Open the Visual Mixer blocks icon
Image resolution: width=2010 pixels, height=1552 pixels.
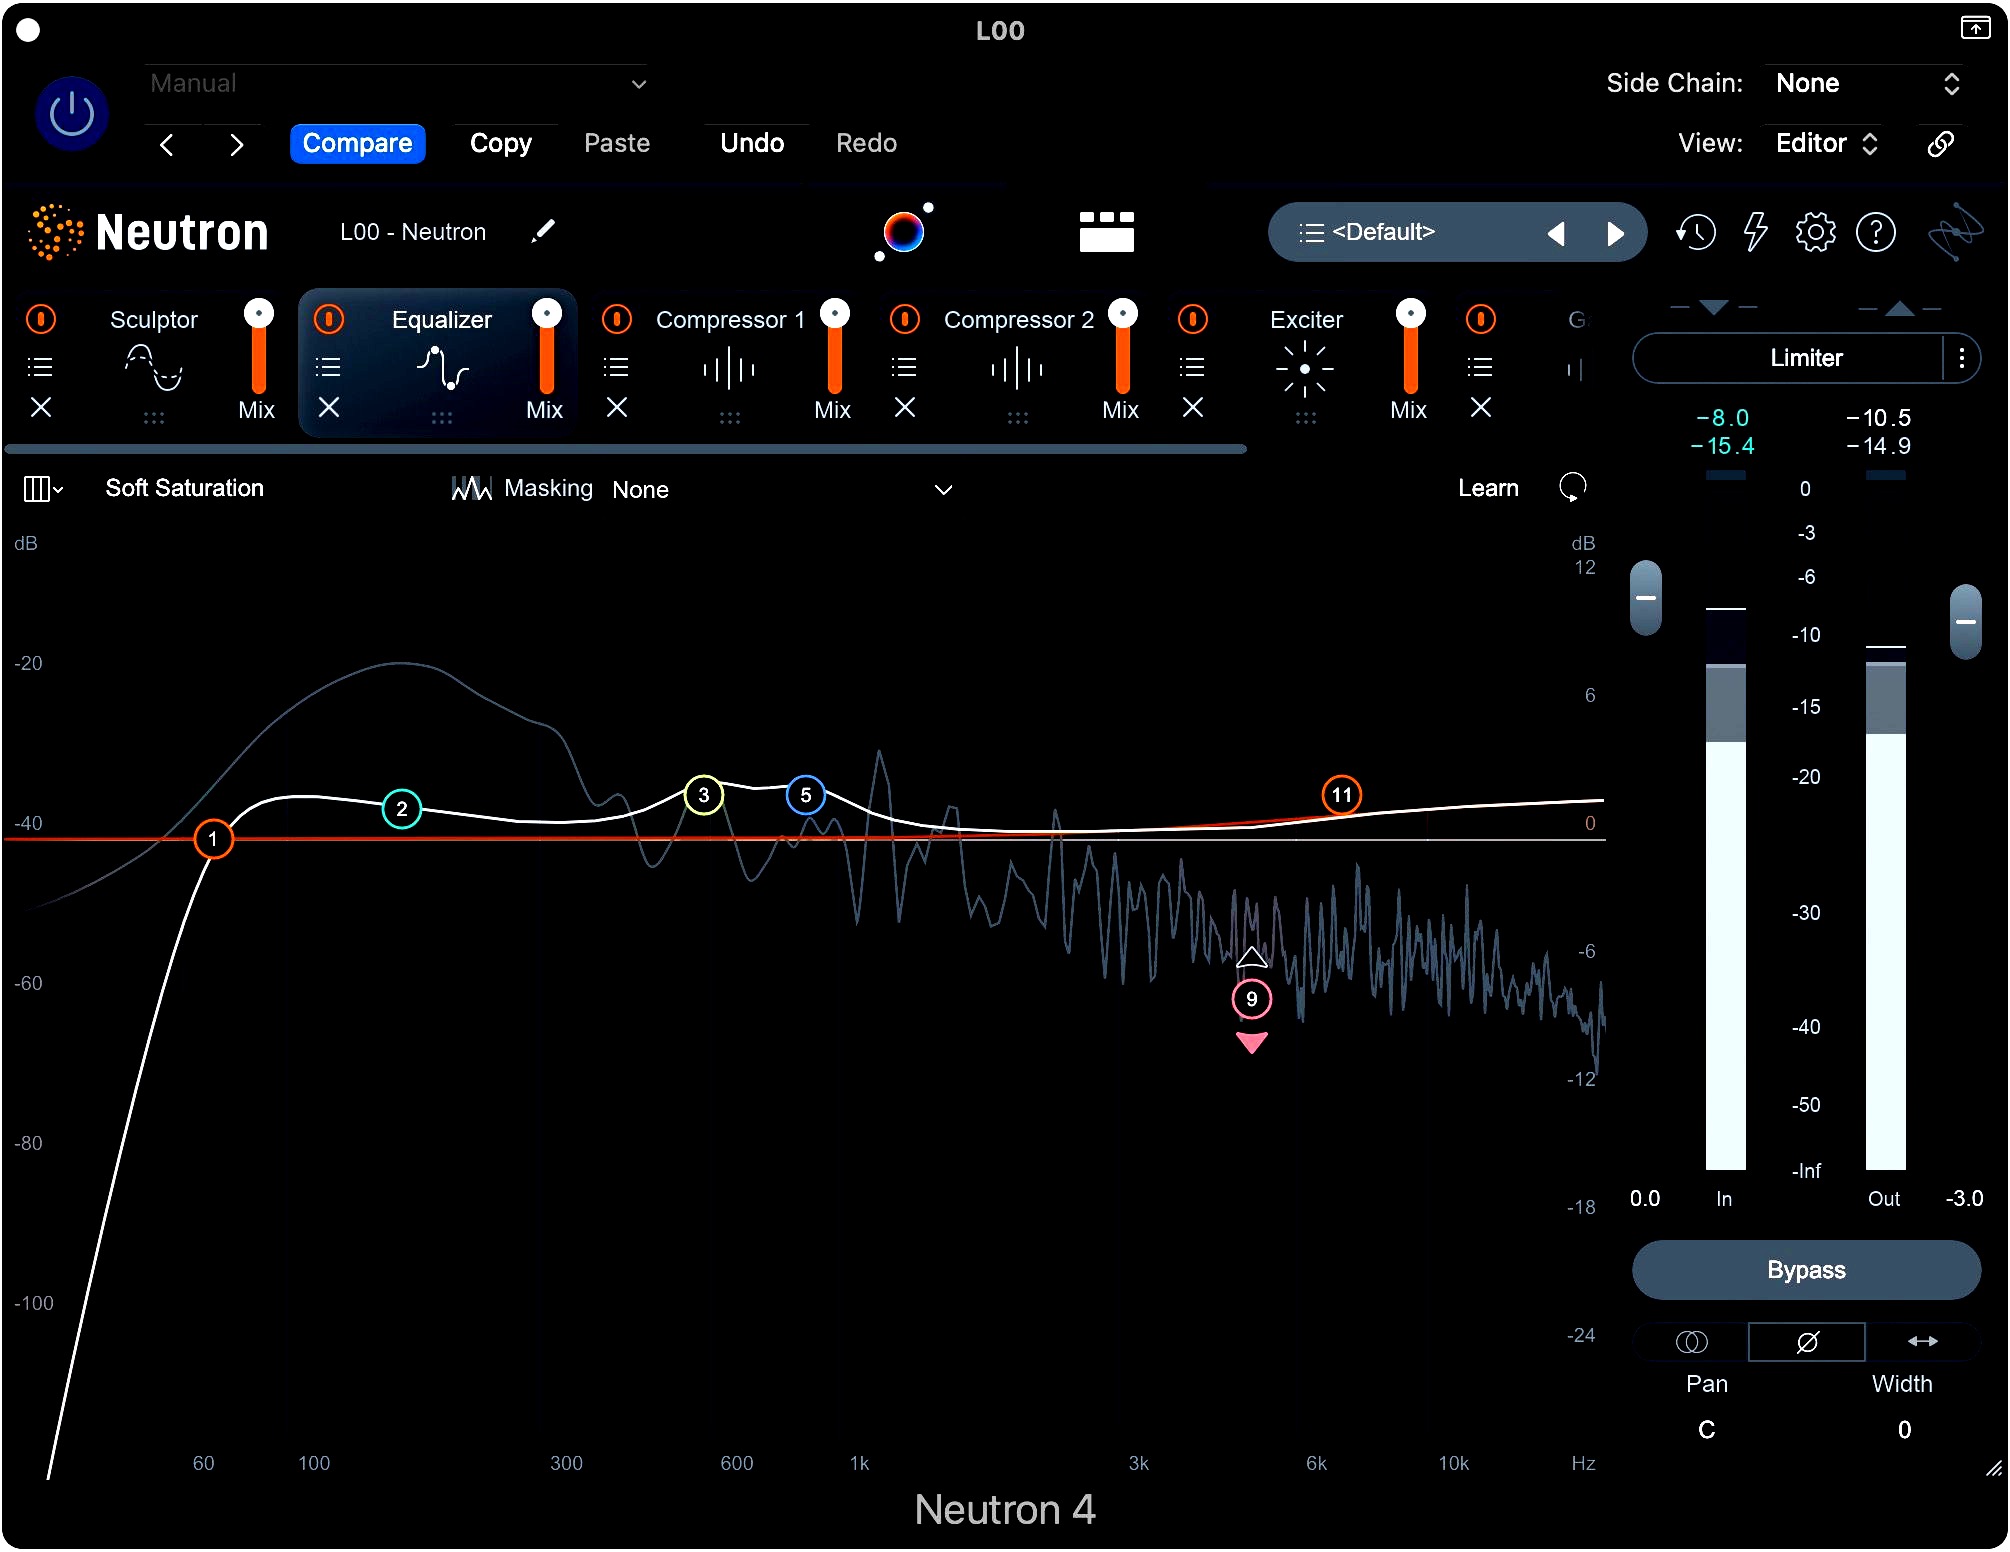pyautogui.click(x=1106, y=232)
